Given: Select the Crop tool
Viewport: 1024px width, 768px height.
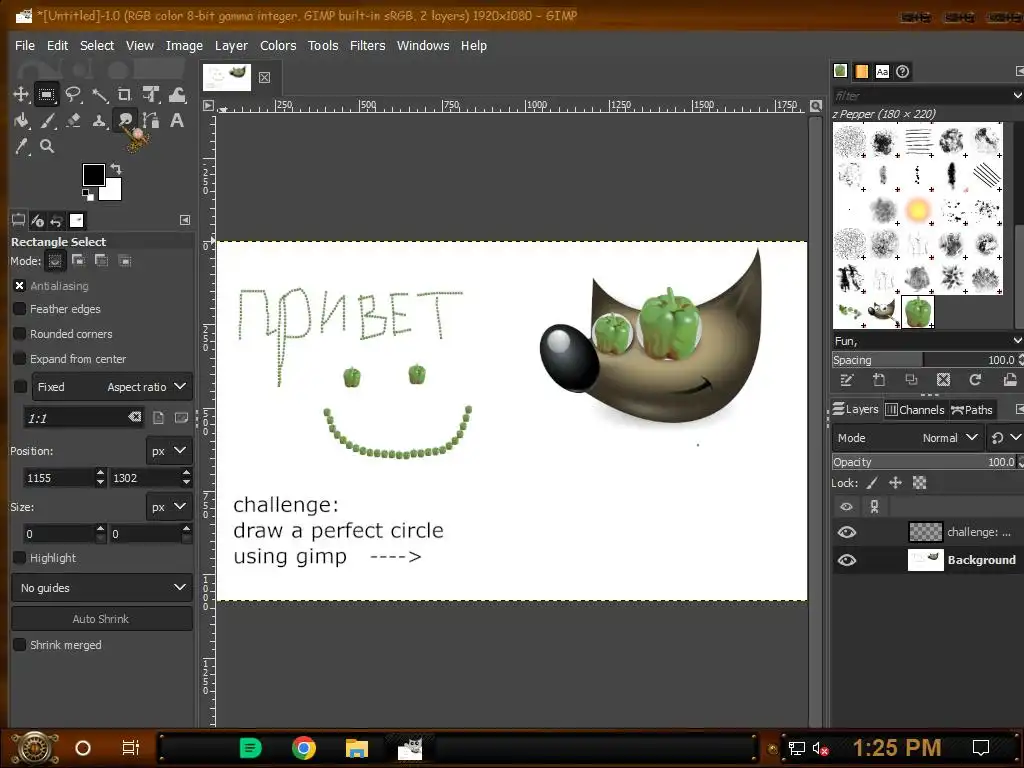Looking at the screenshot, I should coord(125,95).
